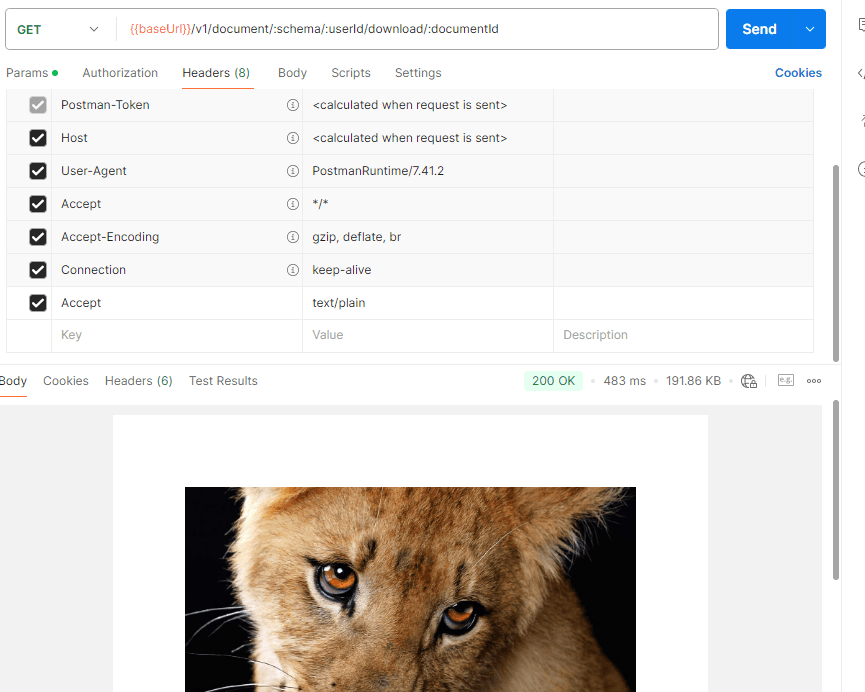Screen dimensions: 865x692
Task: Open the GET request method dropdown
Action: click(x=57, y=29)
